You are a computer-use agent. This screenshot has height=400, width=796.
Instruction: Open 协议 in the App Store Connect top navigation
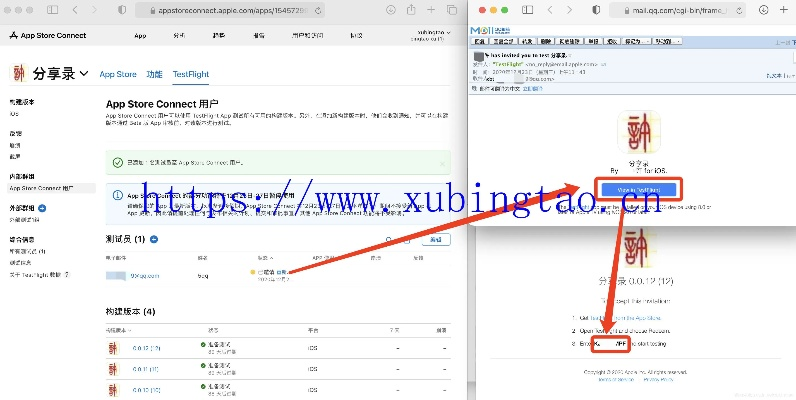(356, 36)
